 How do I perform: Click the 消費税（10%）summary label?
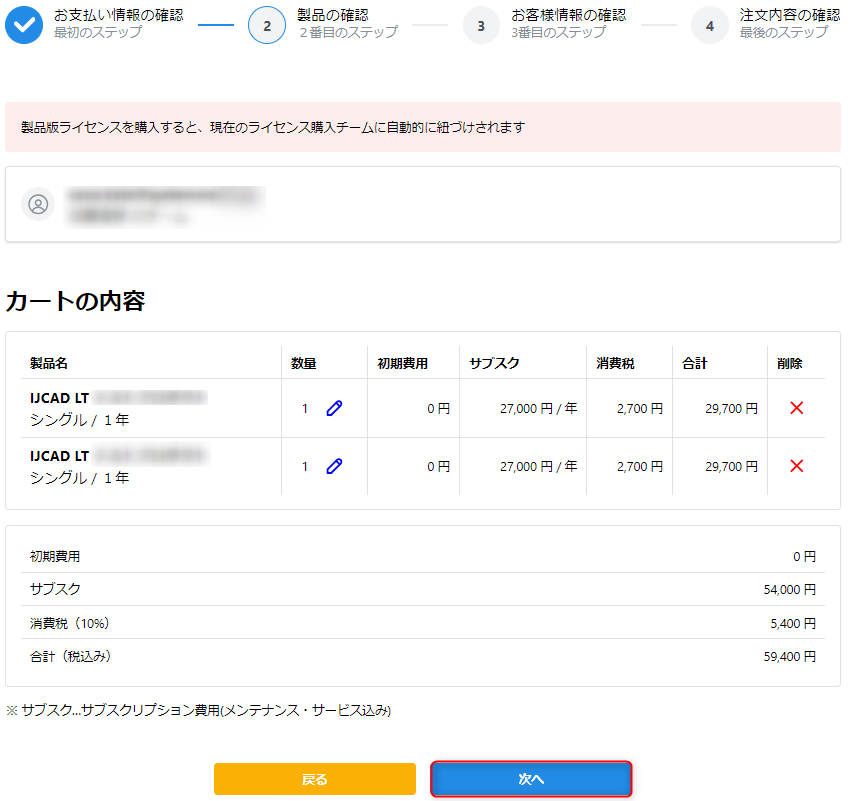(69, 623)
